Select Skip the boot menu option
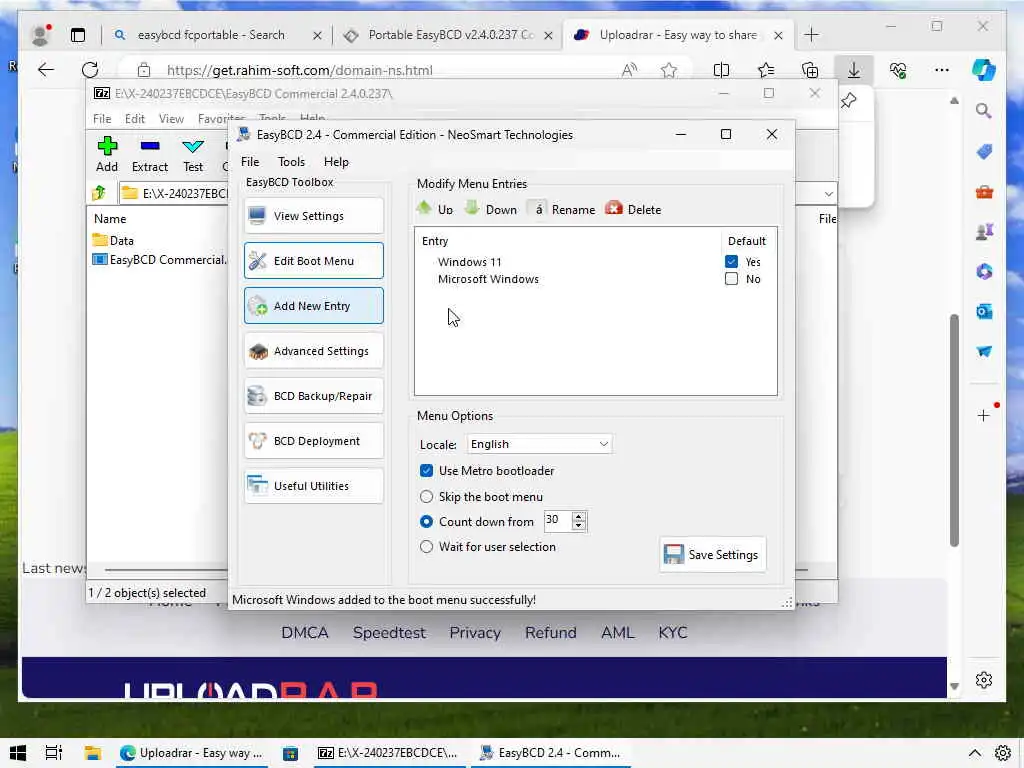 coord(426,497)
